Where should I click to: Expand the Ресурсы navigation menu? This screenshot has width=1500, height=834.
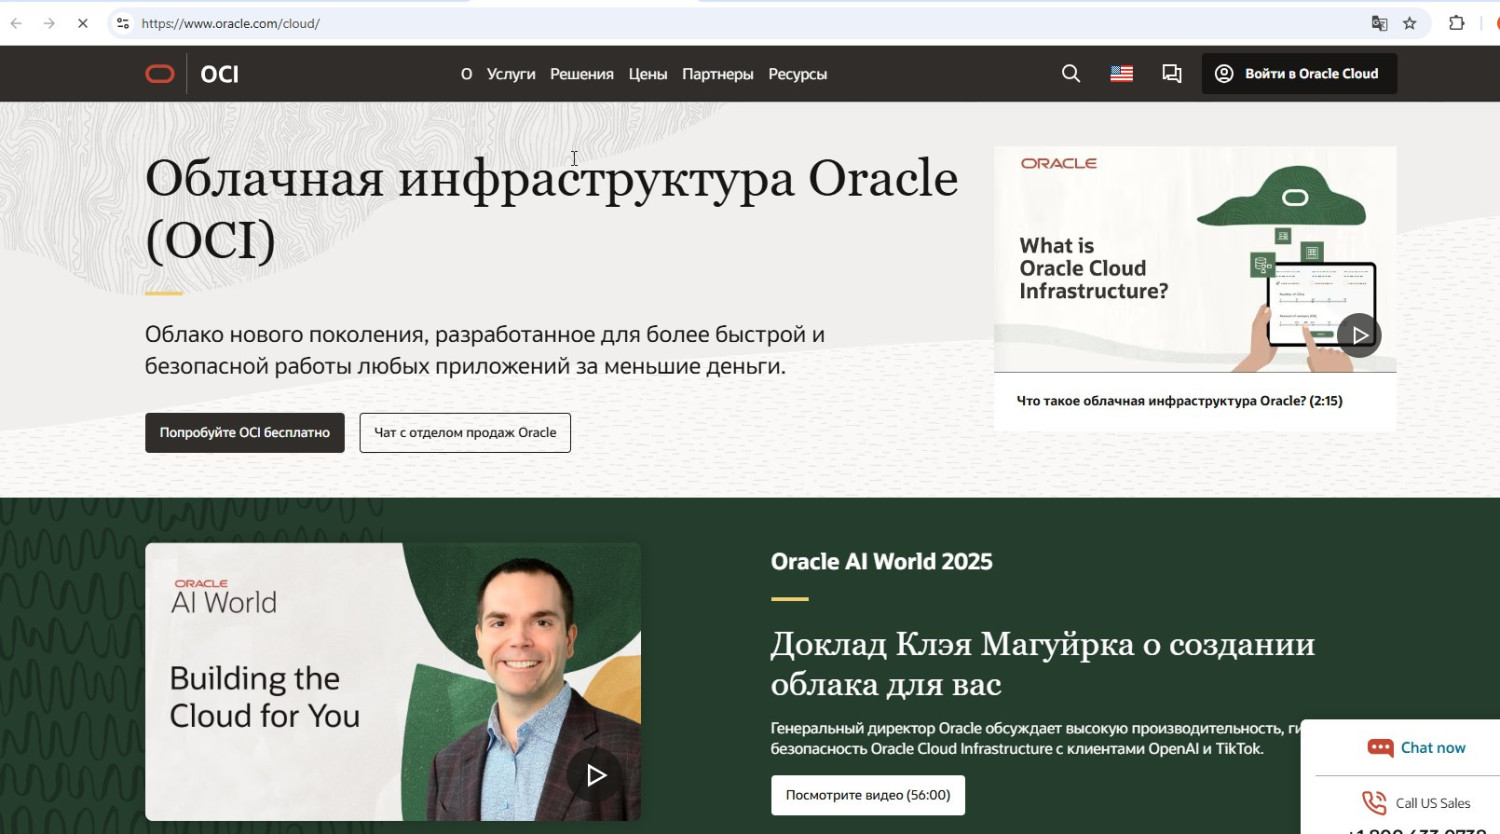pyautogui.click(x=797, y=74)
